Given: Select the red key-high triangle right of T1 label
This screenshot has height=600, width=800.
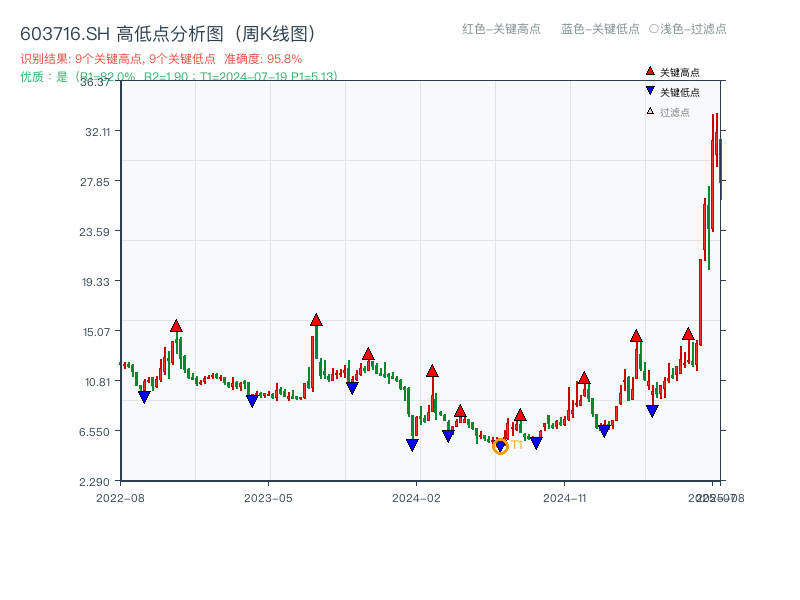Looking at the screenshot, I should click(520, 415).
